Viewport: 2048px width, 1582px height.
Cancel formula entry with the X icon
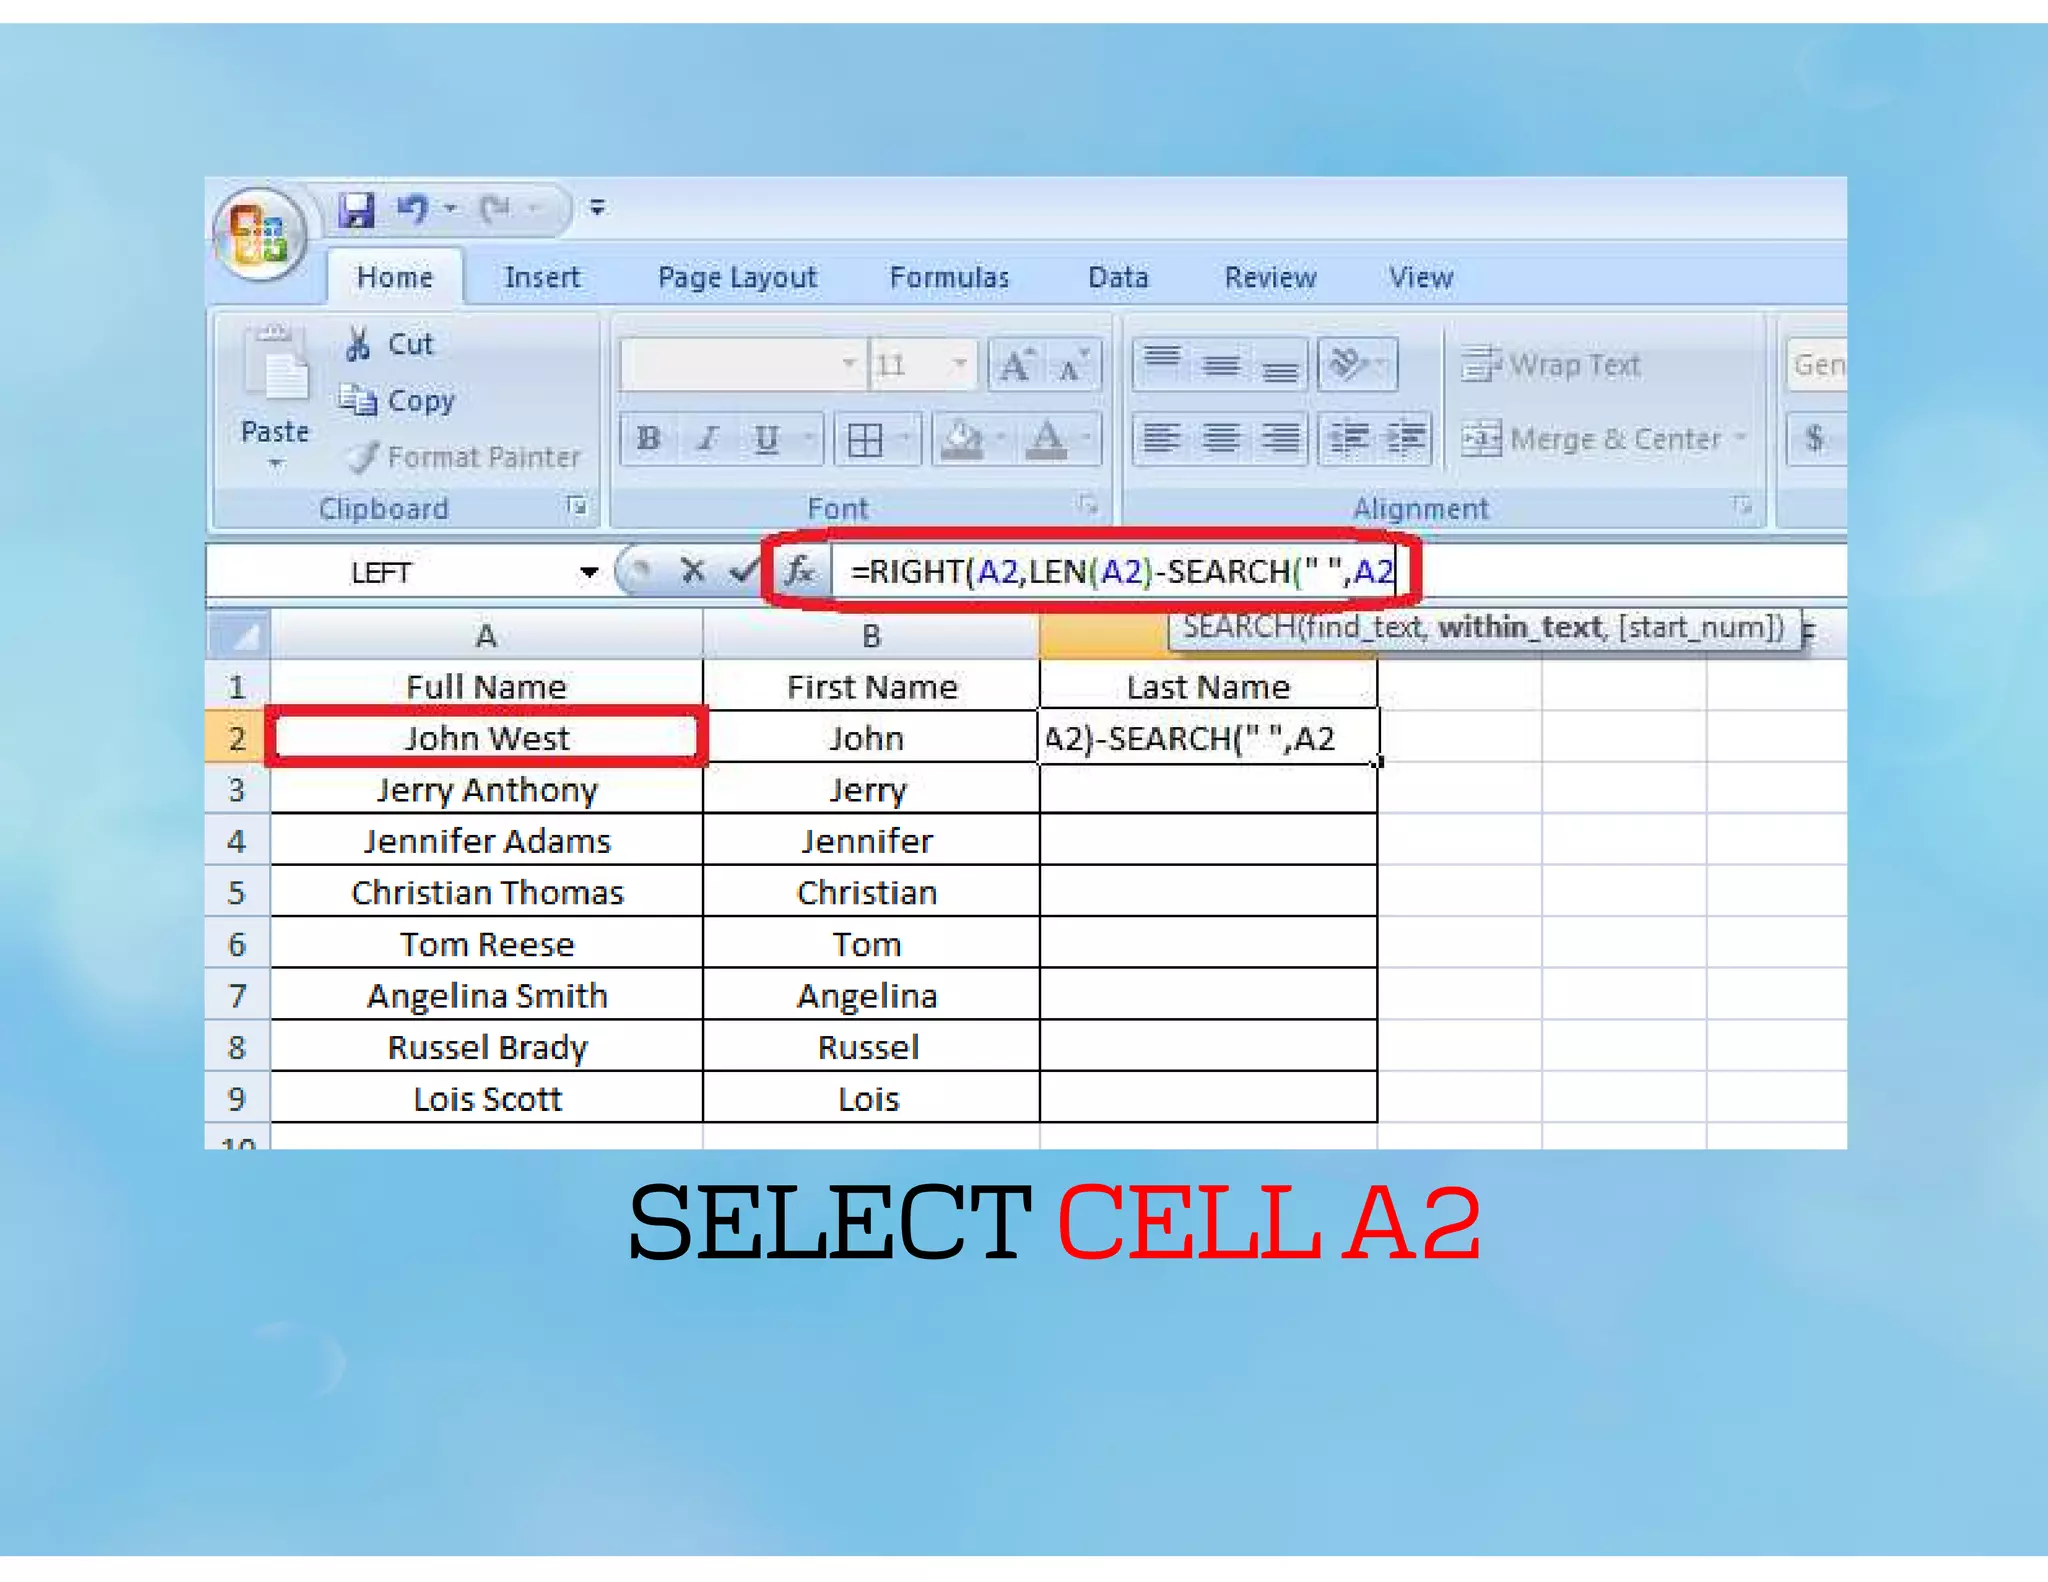[x=692, y=571]
